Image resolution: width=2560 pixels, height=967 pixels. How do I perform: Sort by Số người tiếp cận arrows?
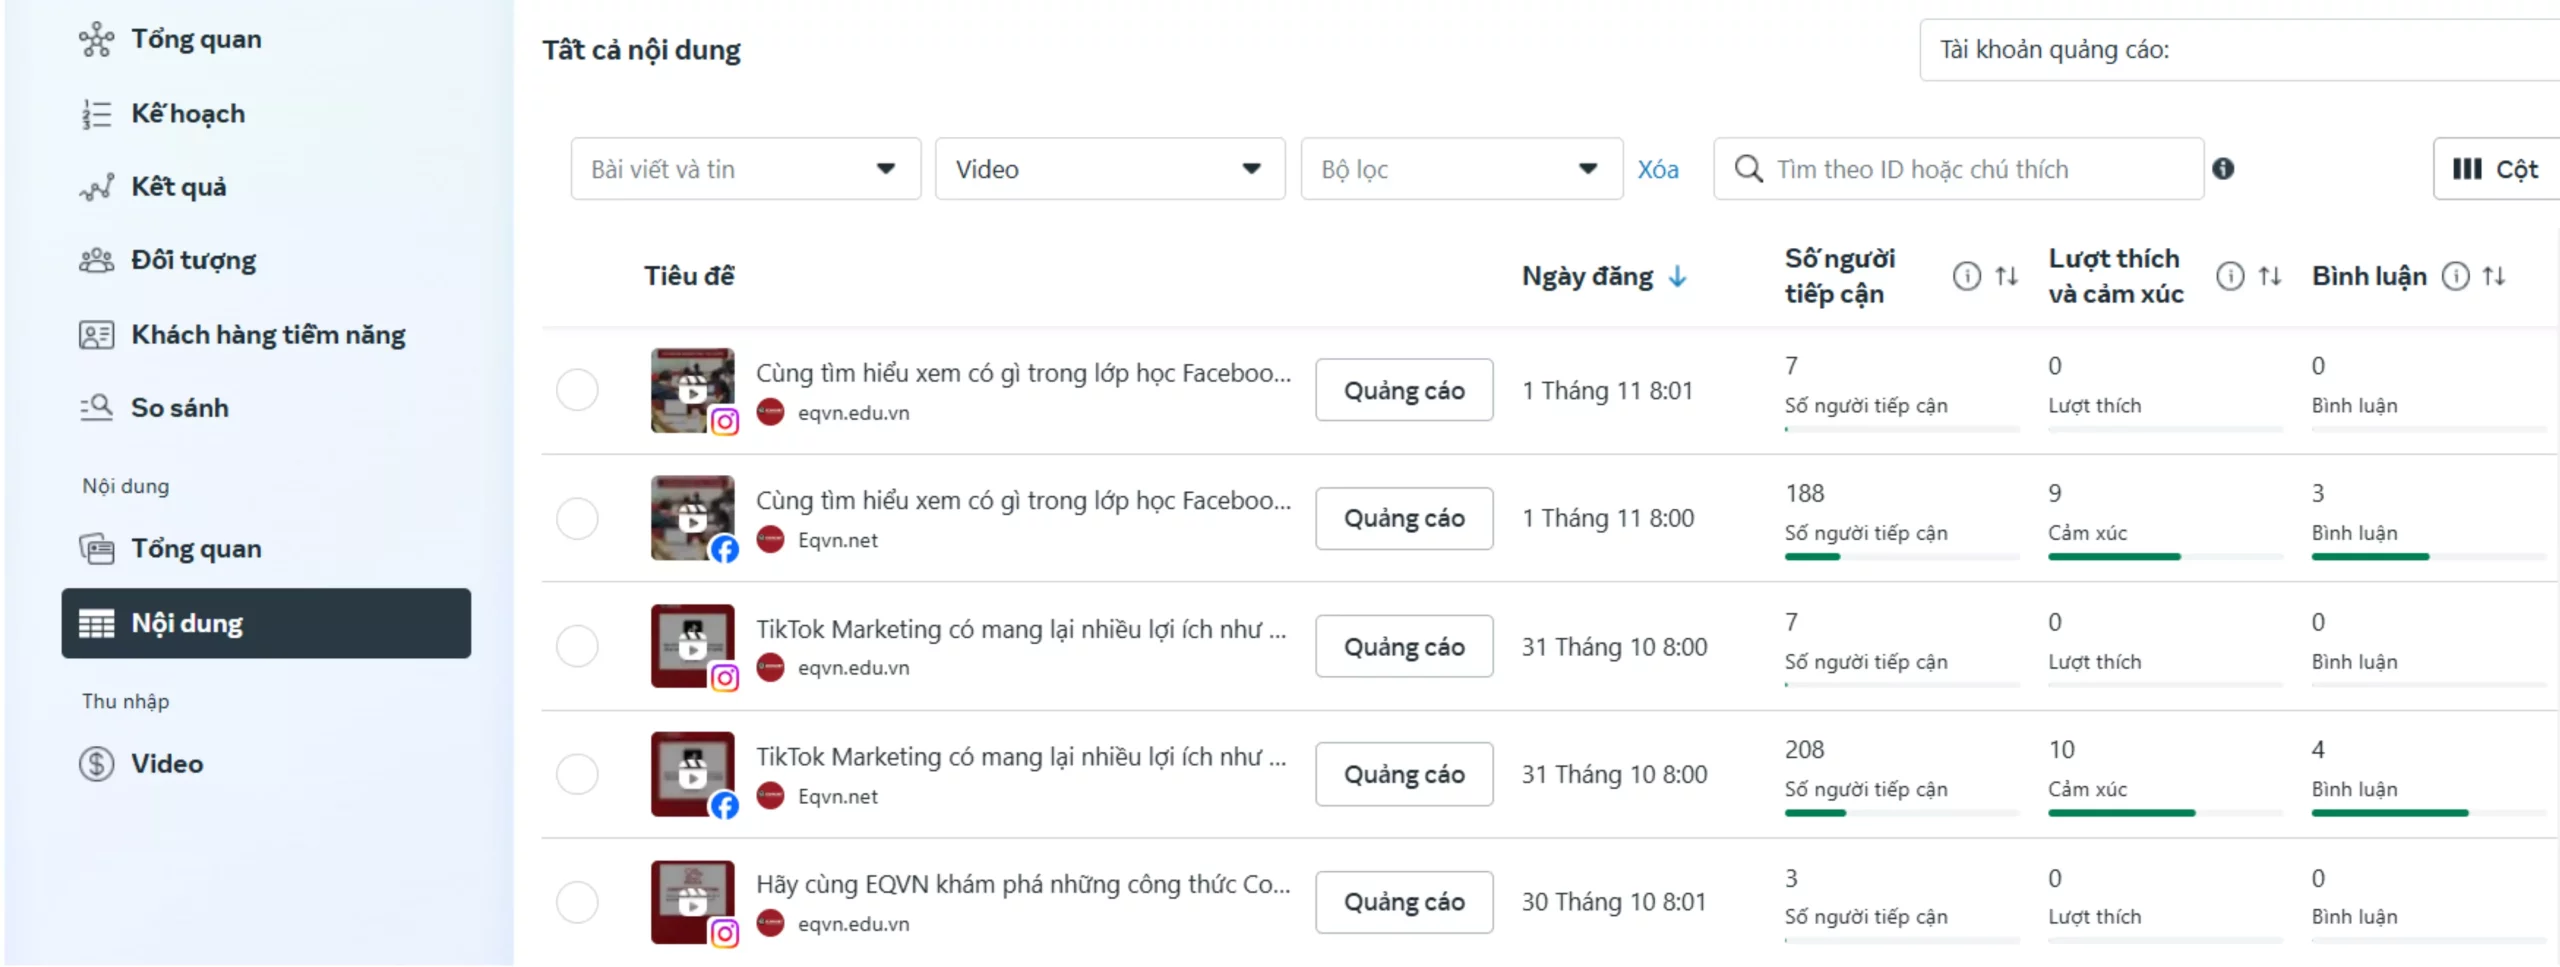(x=2006, y=276)
